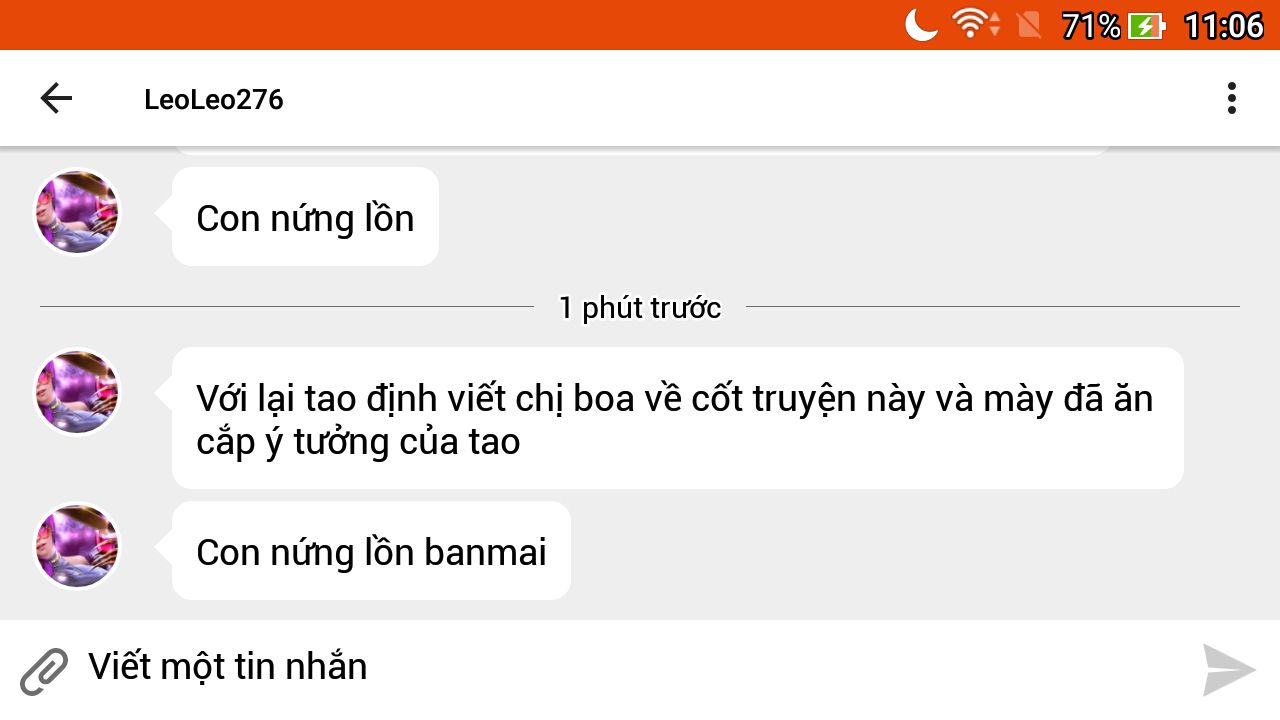Image resolution: width=1280 pixels, height=720 pixels.
Task: Open avatar beside message ending in 'banmai'
Action: pos(77,546)
